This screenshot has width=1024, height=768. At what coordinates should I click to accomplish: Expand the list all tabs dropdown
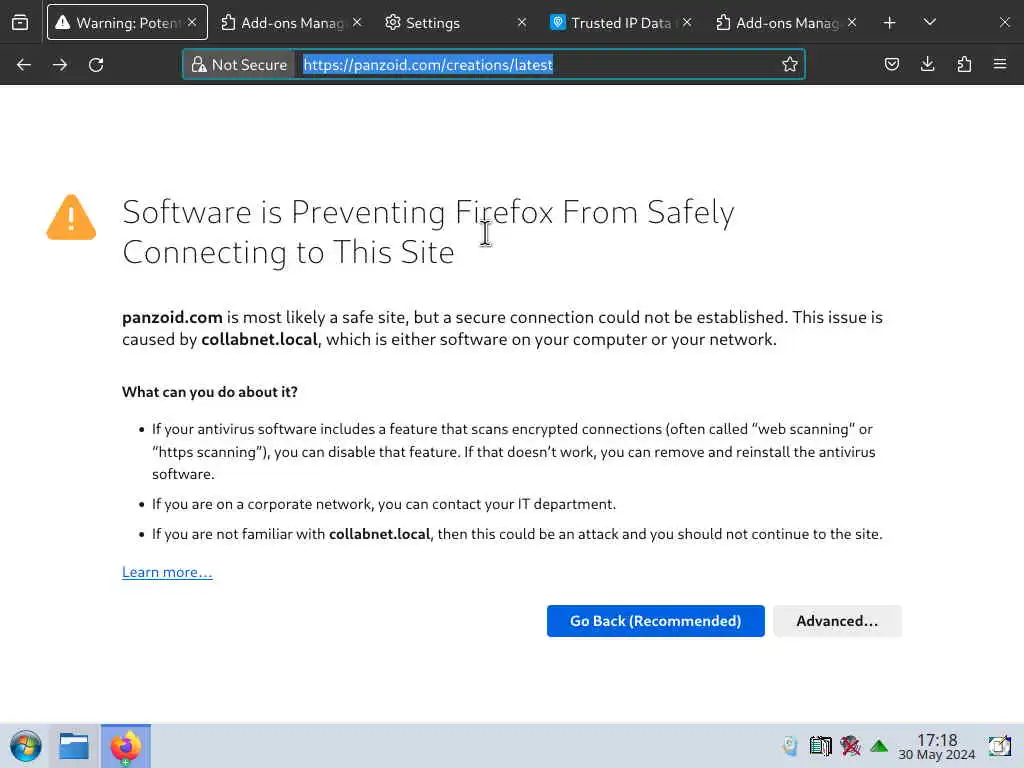930,23
